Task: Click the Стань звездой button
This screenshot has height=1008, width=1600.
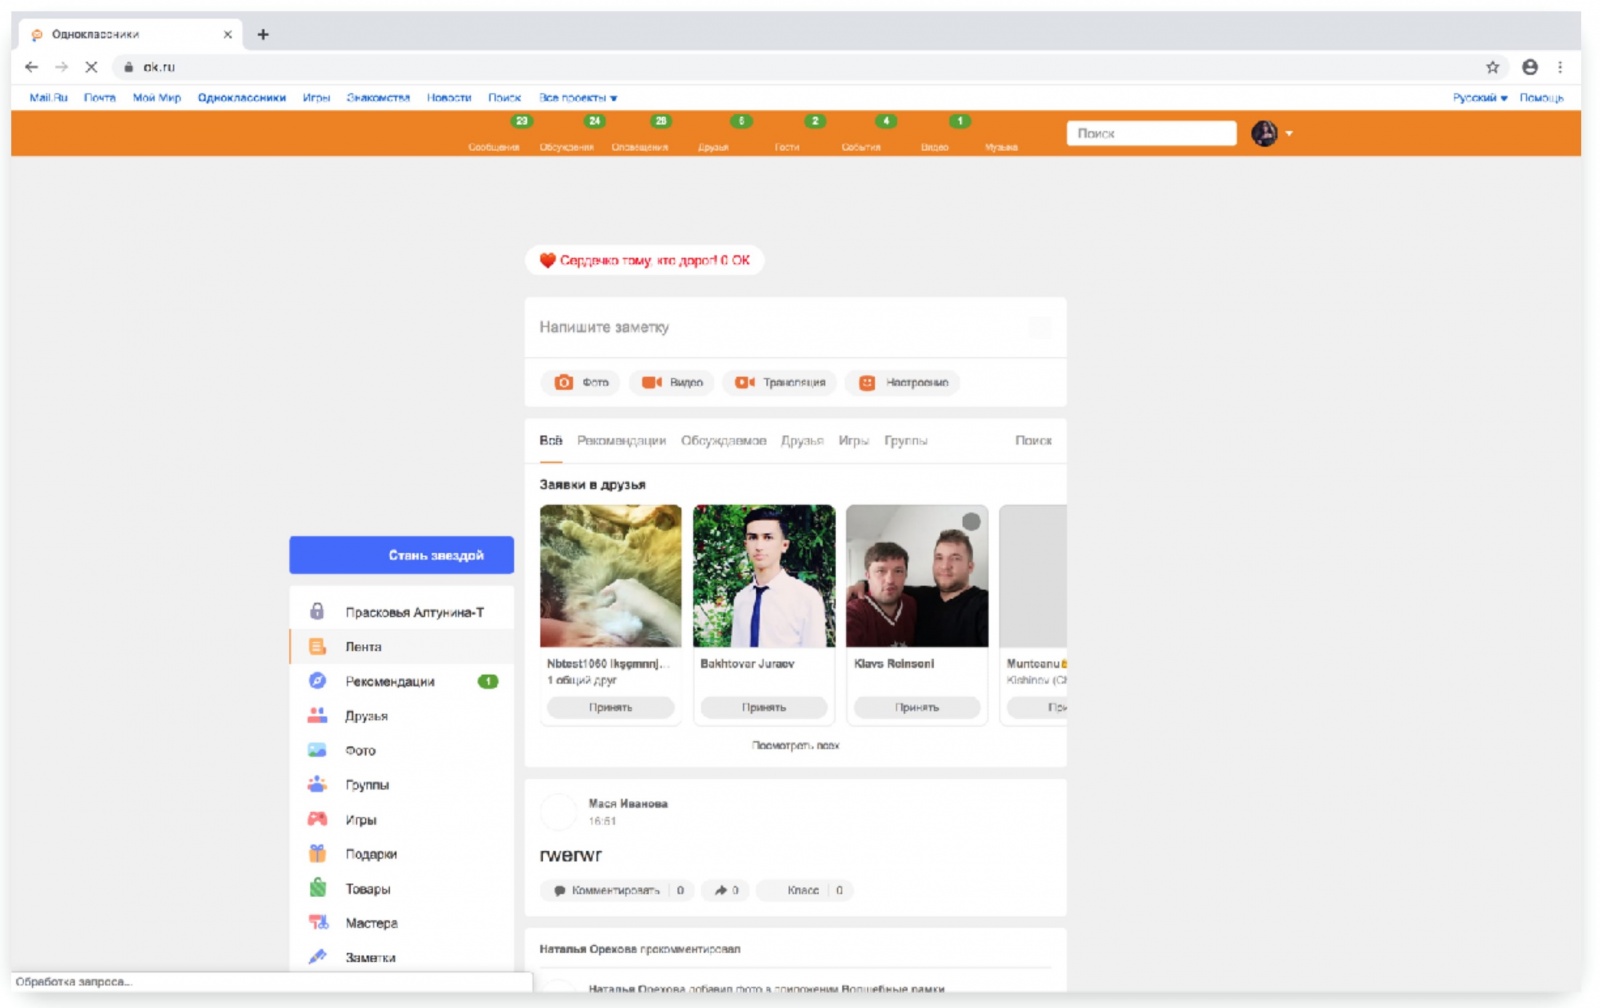Action: pyautogui.click(x=400, y=555)
